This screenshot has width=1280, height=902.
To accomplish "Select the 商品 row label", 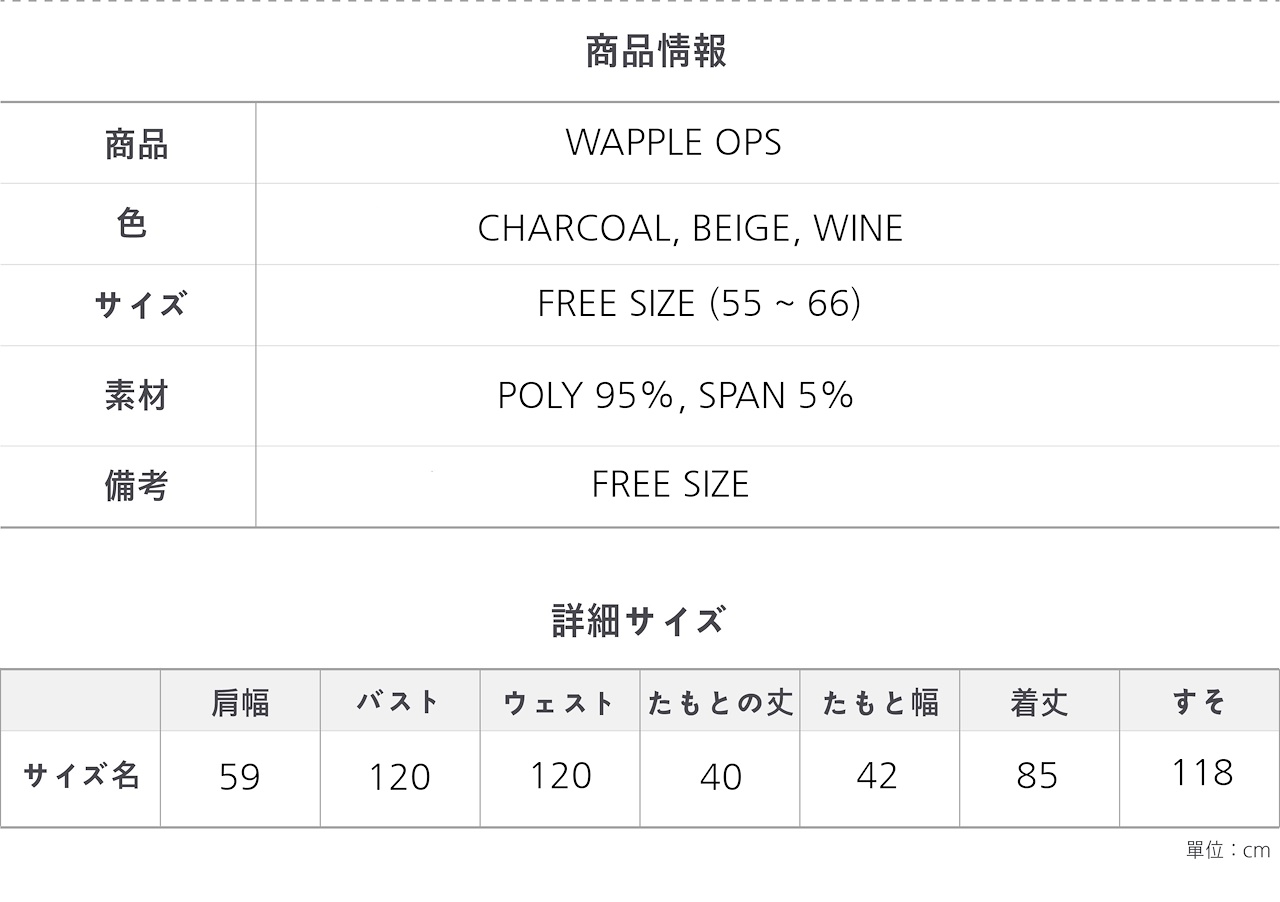I will [x=136, y=145].
